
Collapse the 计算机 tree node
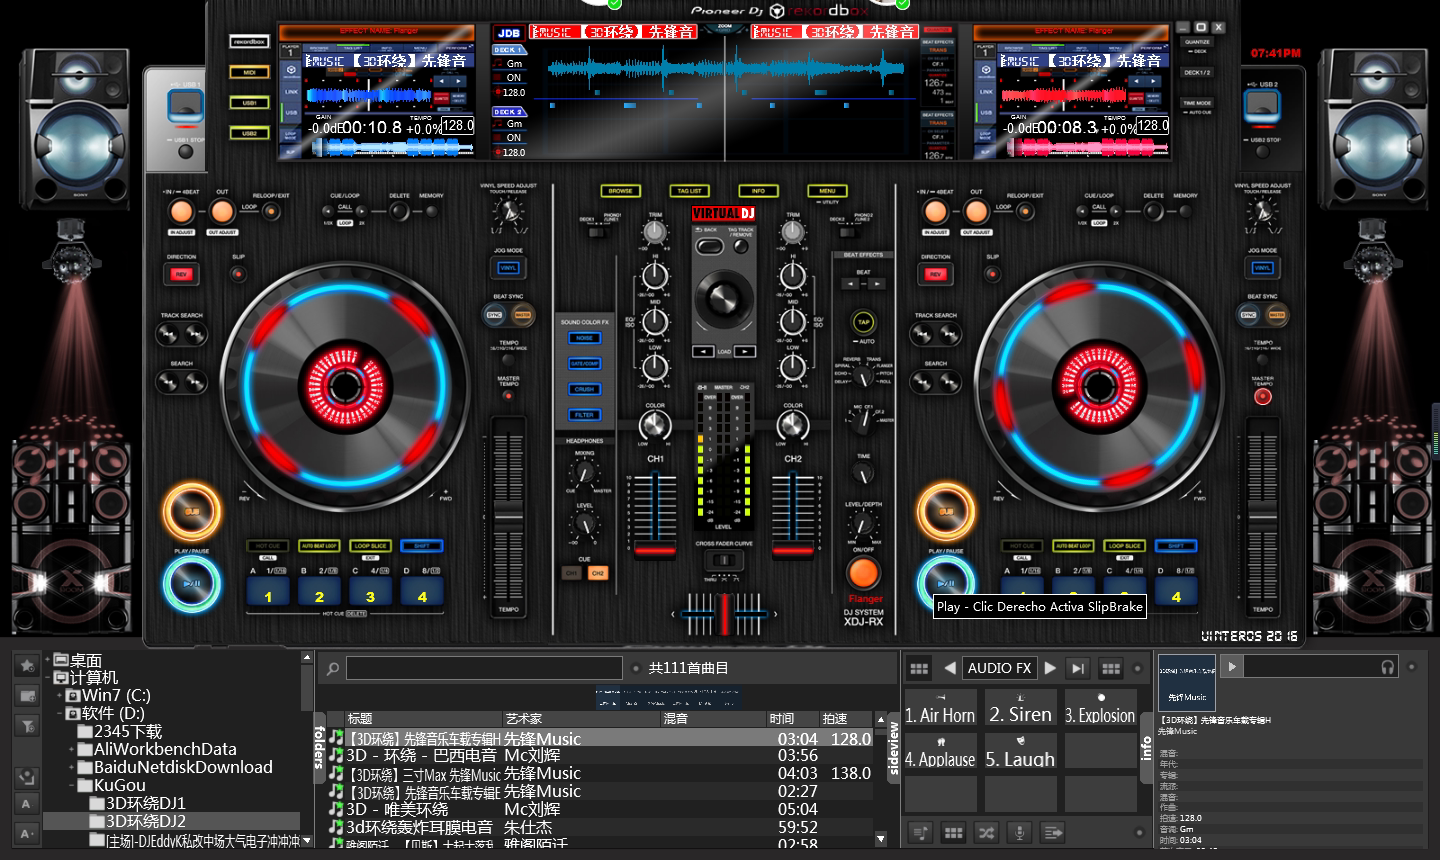point(47,678)
